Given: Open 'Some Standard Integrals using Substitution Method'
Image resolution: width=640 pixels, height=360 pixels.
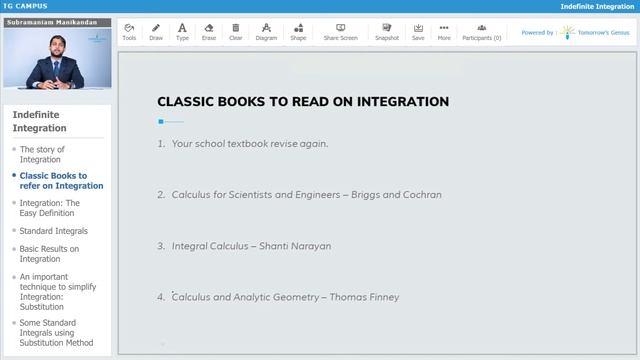Looking at the screenshot, I should (x=56, y=333).
